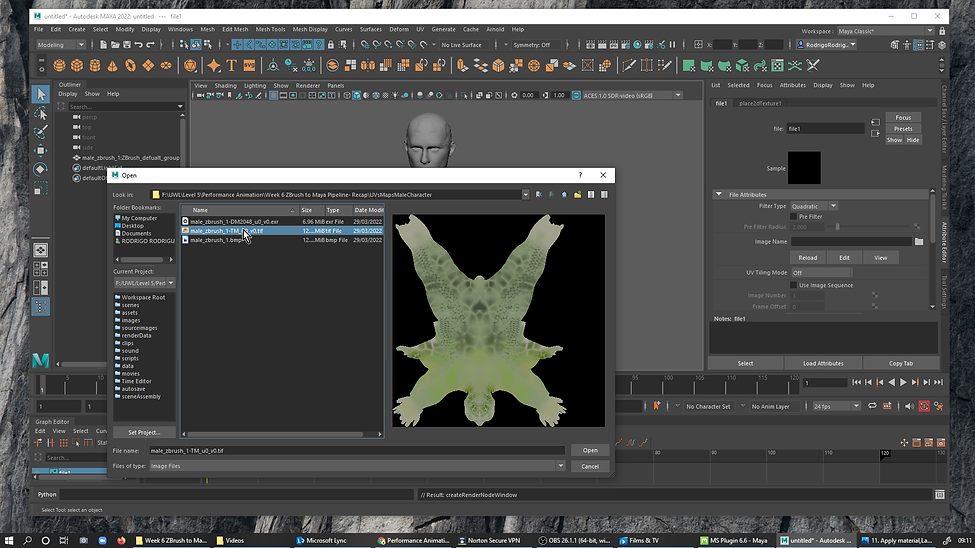The height and width of the screenshot is (548, 975).
Task: Activate the Lasso select tool
Action: 41,113
